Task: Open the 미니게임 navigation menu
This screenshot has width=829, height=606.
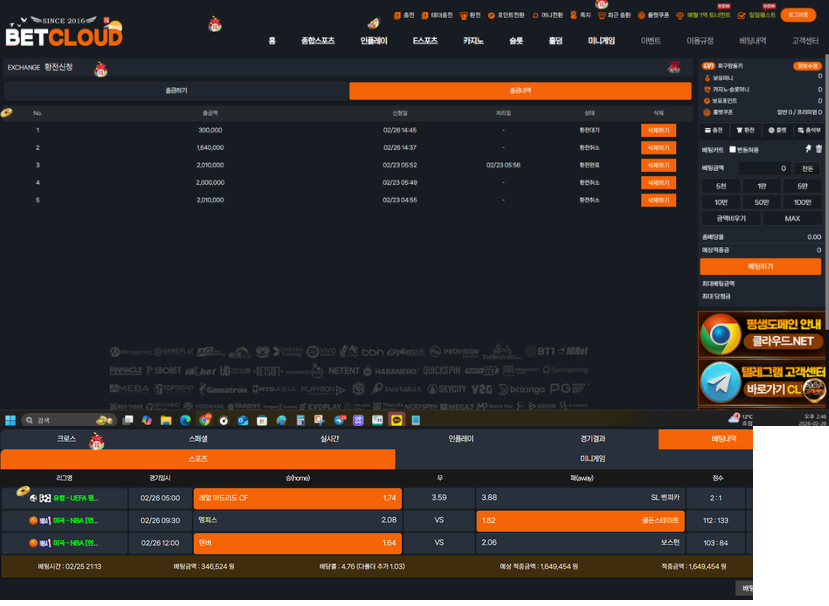Action: pyautogui.click(x=601, y=41)
